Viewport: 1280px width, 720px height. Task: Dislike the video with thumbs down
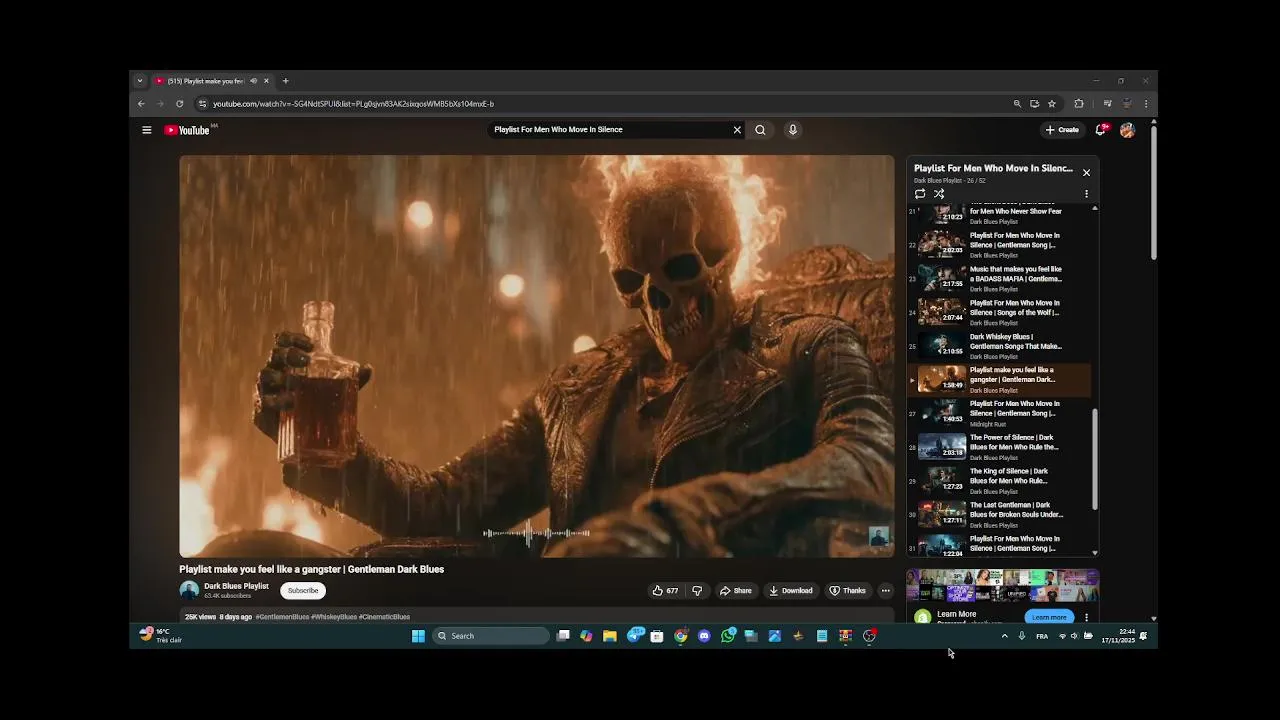(x=697, y=591)
